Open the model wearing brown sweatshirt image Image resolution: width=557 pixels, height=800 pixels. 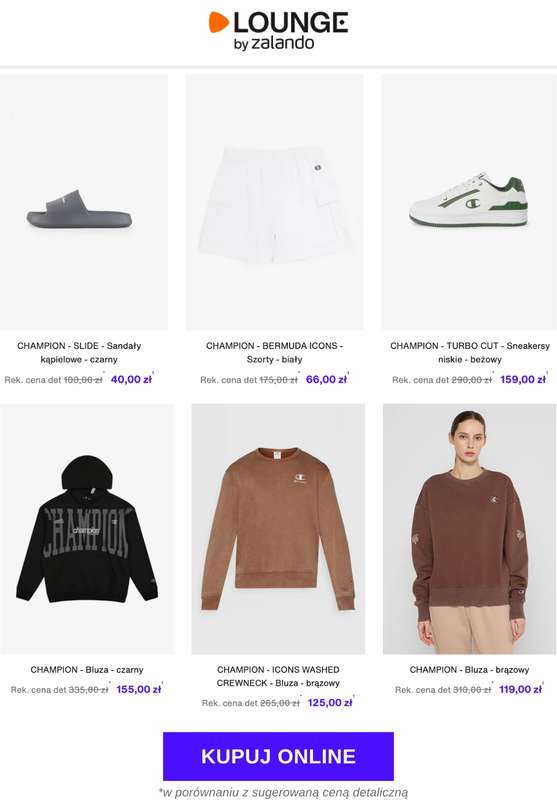pos(469,529)
